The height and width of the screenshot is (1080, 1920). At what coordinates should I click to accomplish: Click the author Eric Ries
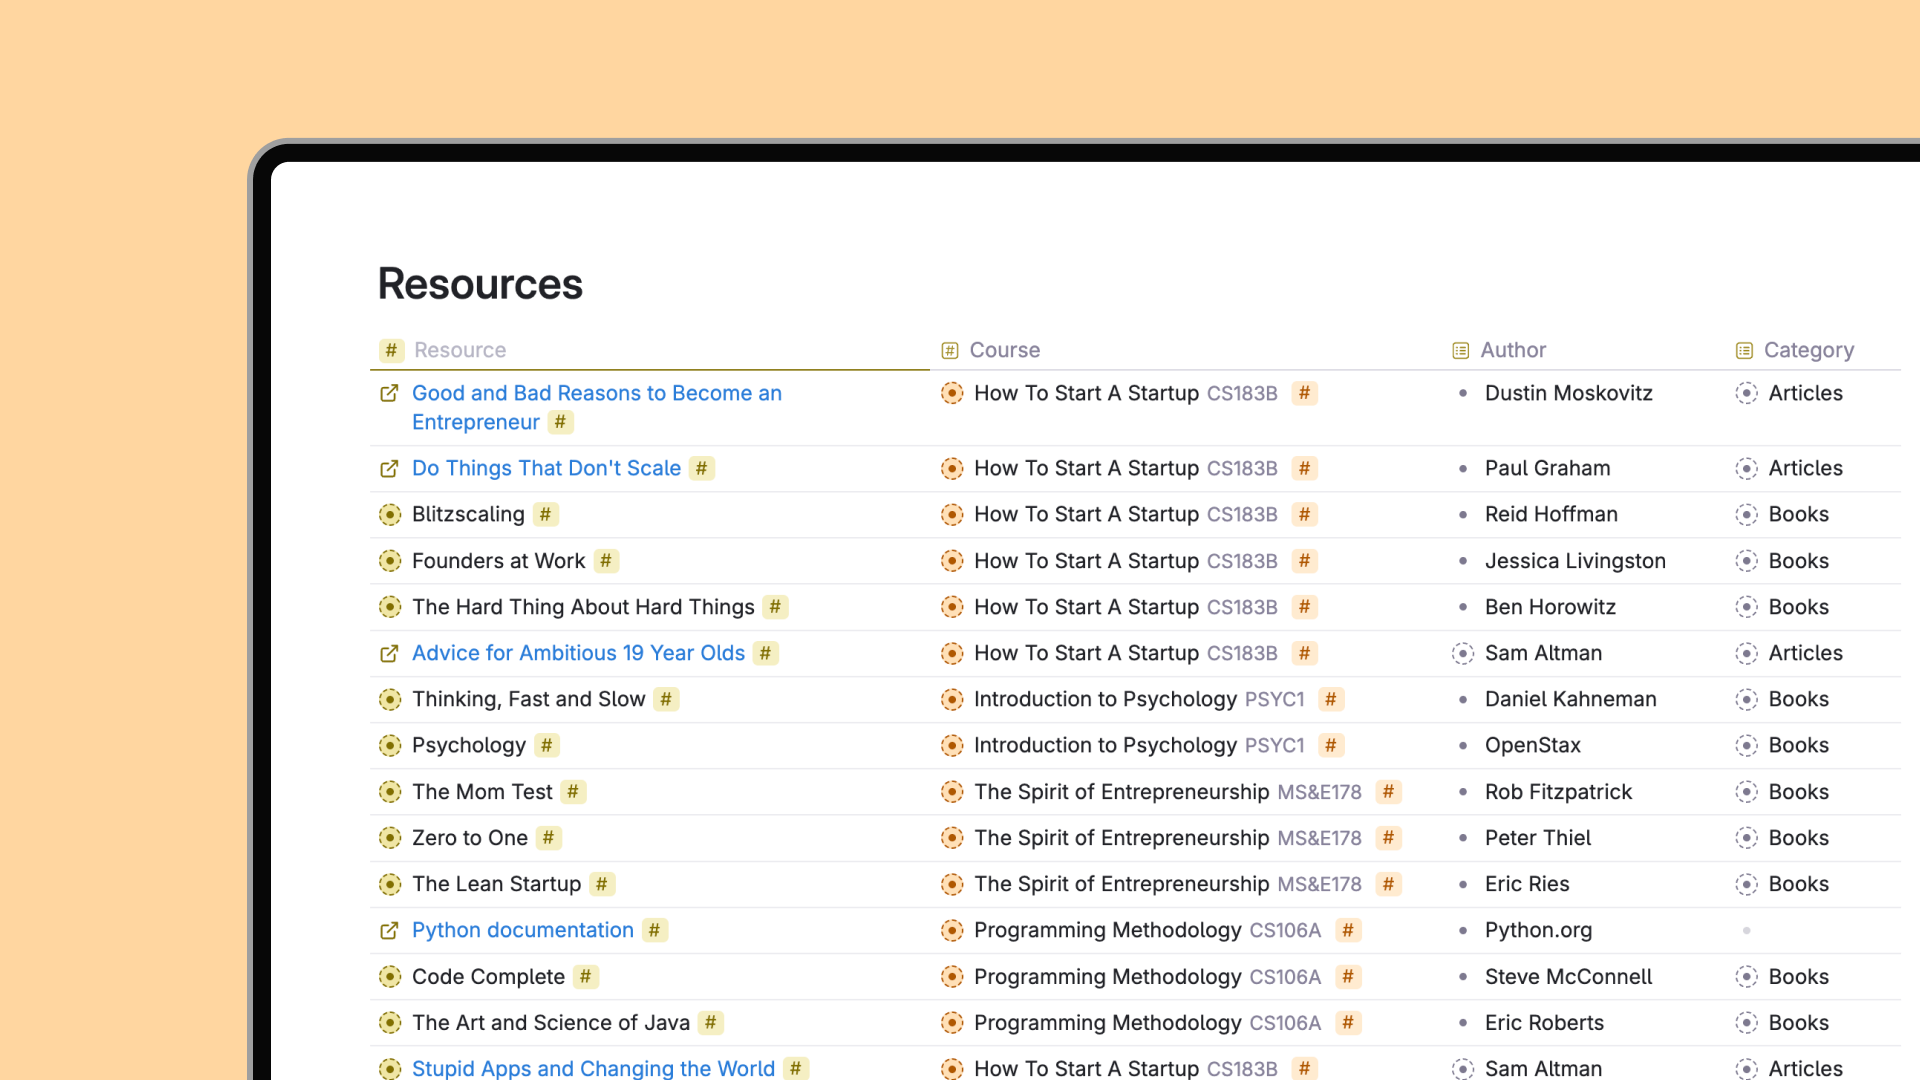coord(1527,885)
